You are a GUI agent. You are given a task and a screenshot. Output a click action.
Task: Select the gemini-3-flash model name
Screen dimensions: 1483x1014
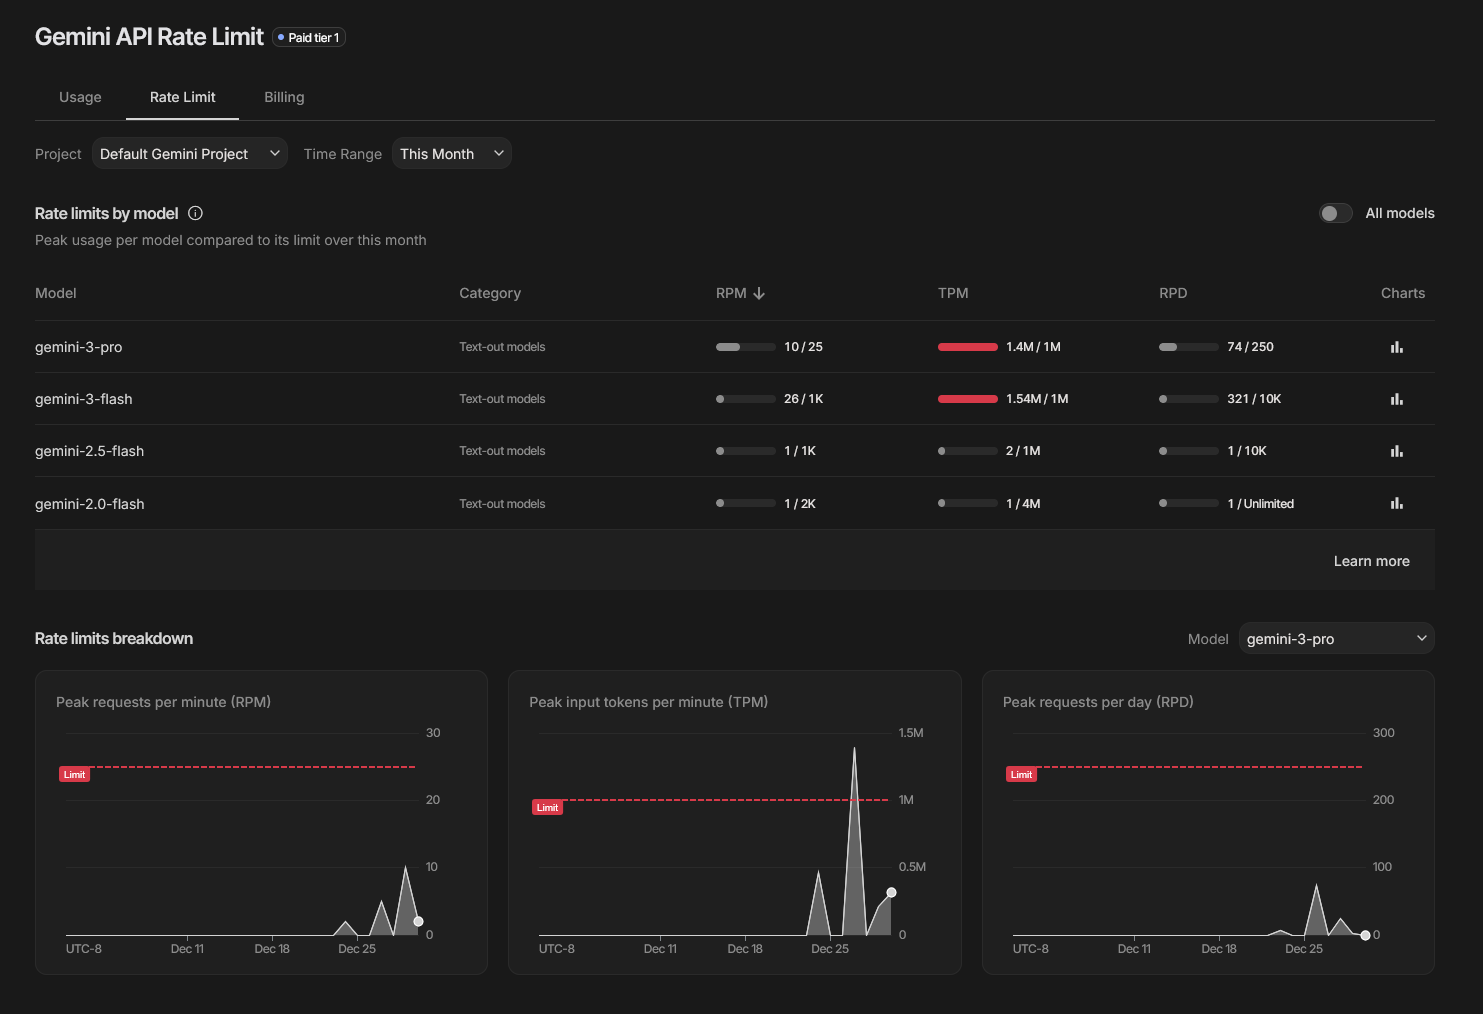point(84,399)
